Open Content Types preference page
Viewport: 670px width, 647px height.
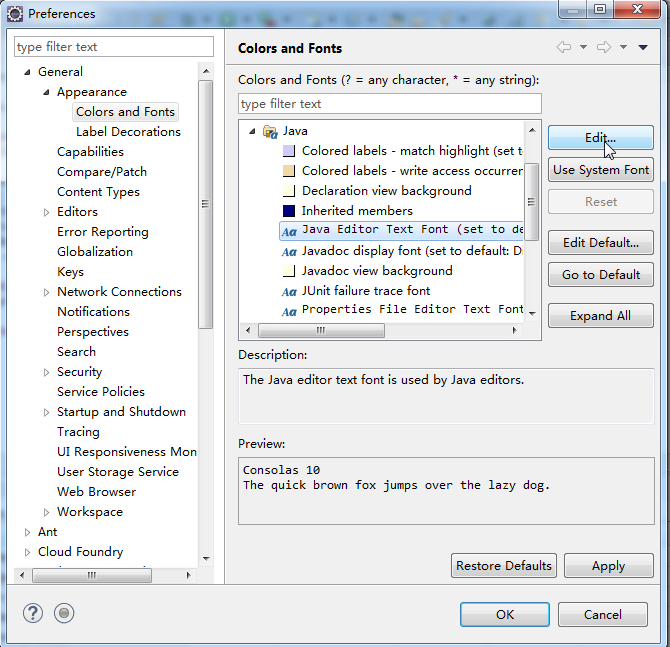(x=98, y=192)
